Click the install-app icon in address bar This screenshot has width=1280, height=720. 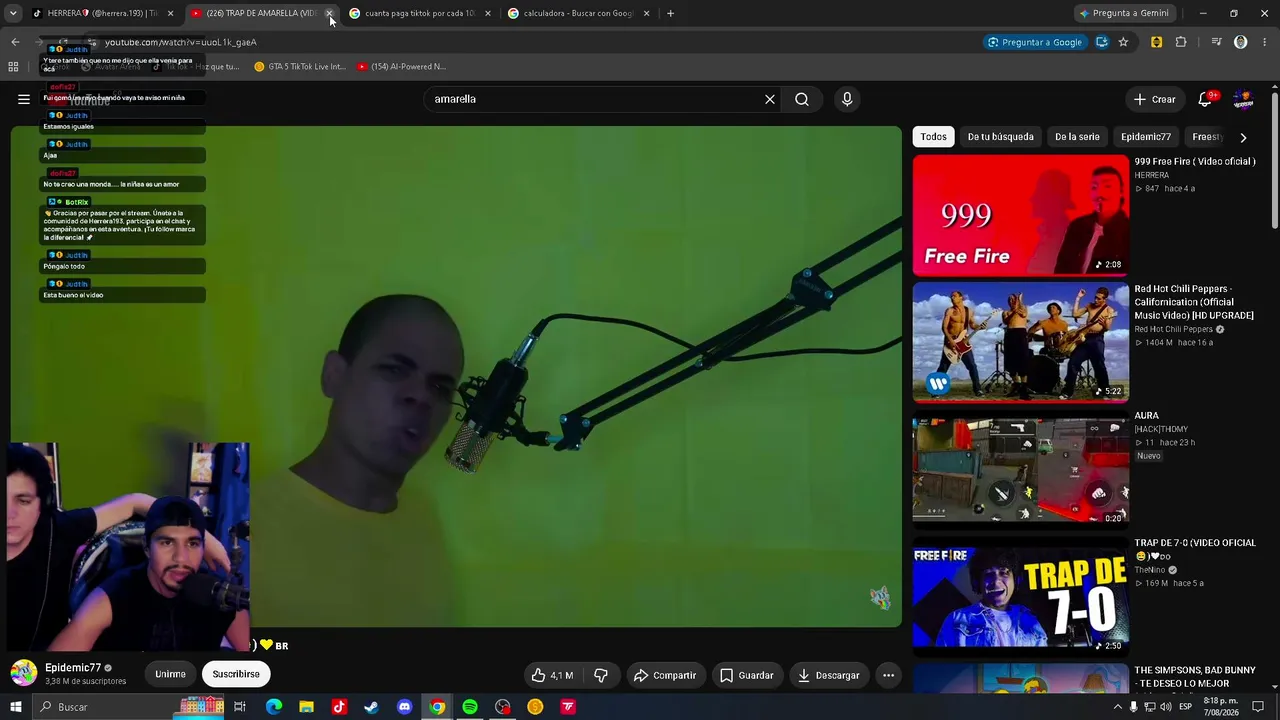(1102, 42)
